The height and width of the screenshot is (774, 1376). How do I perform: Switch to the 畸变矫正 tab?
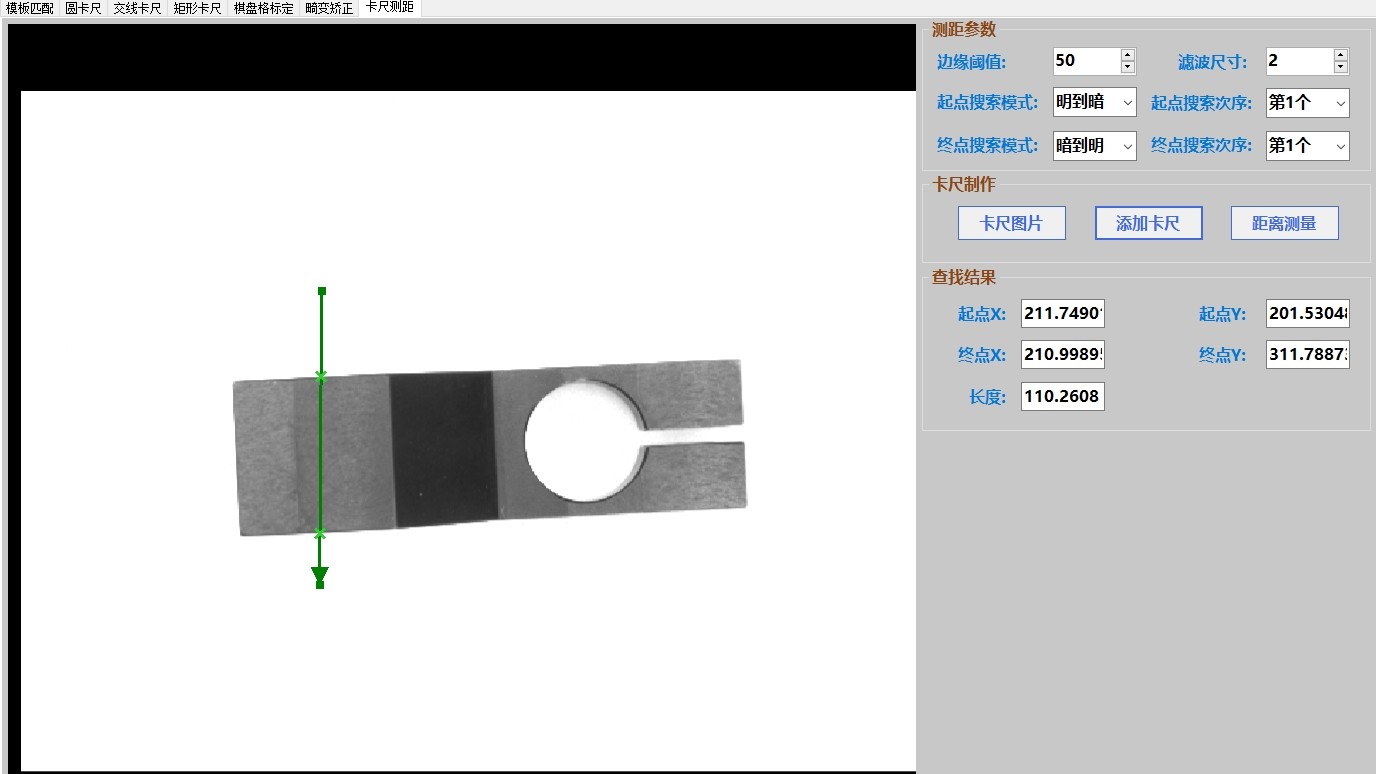pos(330,8)
